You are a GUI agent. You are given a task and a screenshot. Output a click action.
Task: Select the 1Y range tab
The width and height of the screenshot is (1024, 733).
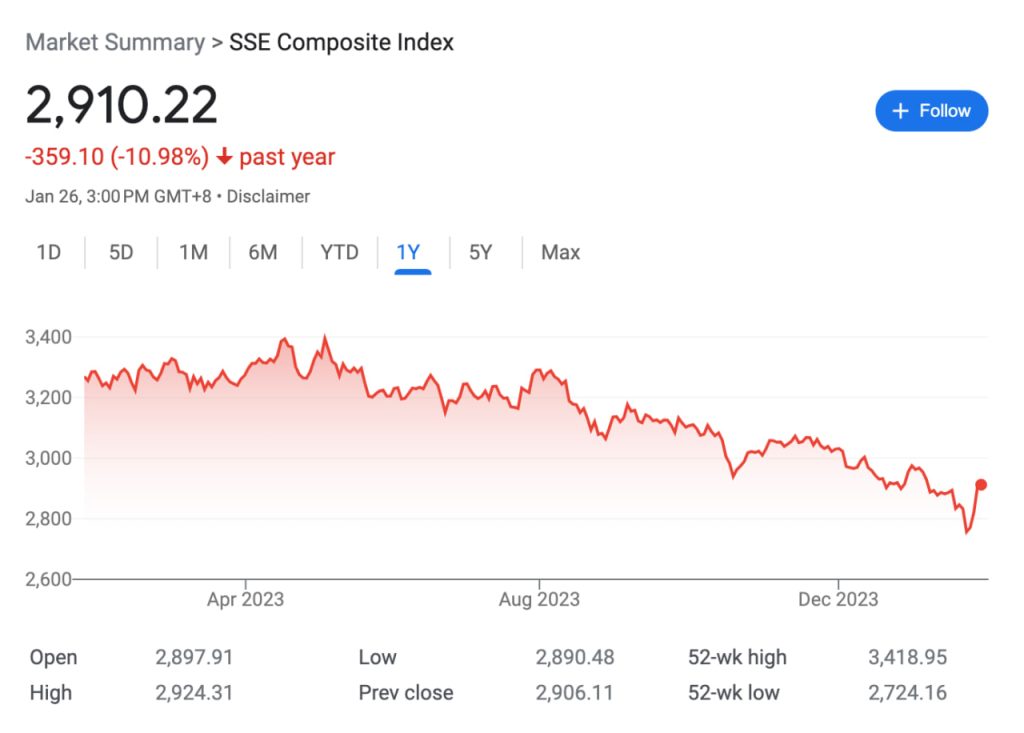pos(408,252)
